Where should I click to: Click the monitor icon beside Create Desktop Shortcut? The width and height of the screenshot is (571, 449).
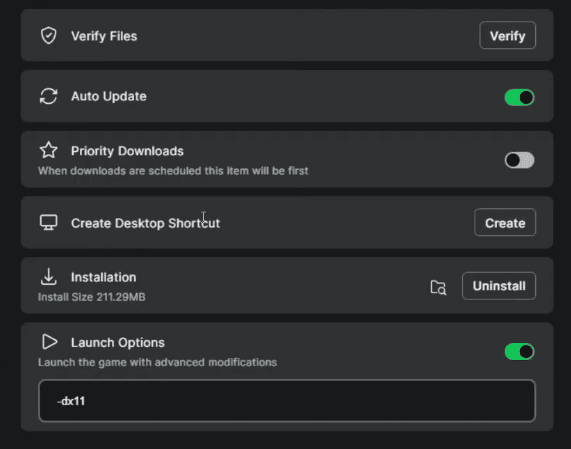(x=48, y=222)
